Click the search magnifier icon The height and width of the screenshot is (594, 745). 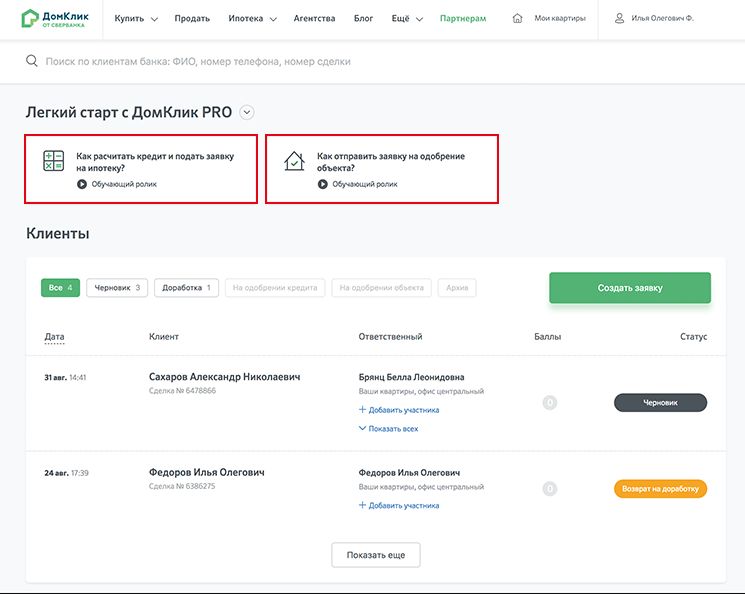(32, 61)
